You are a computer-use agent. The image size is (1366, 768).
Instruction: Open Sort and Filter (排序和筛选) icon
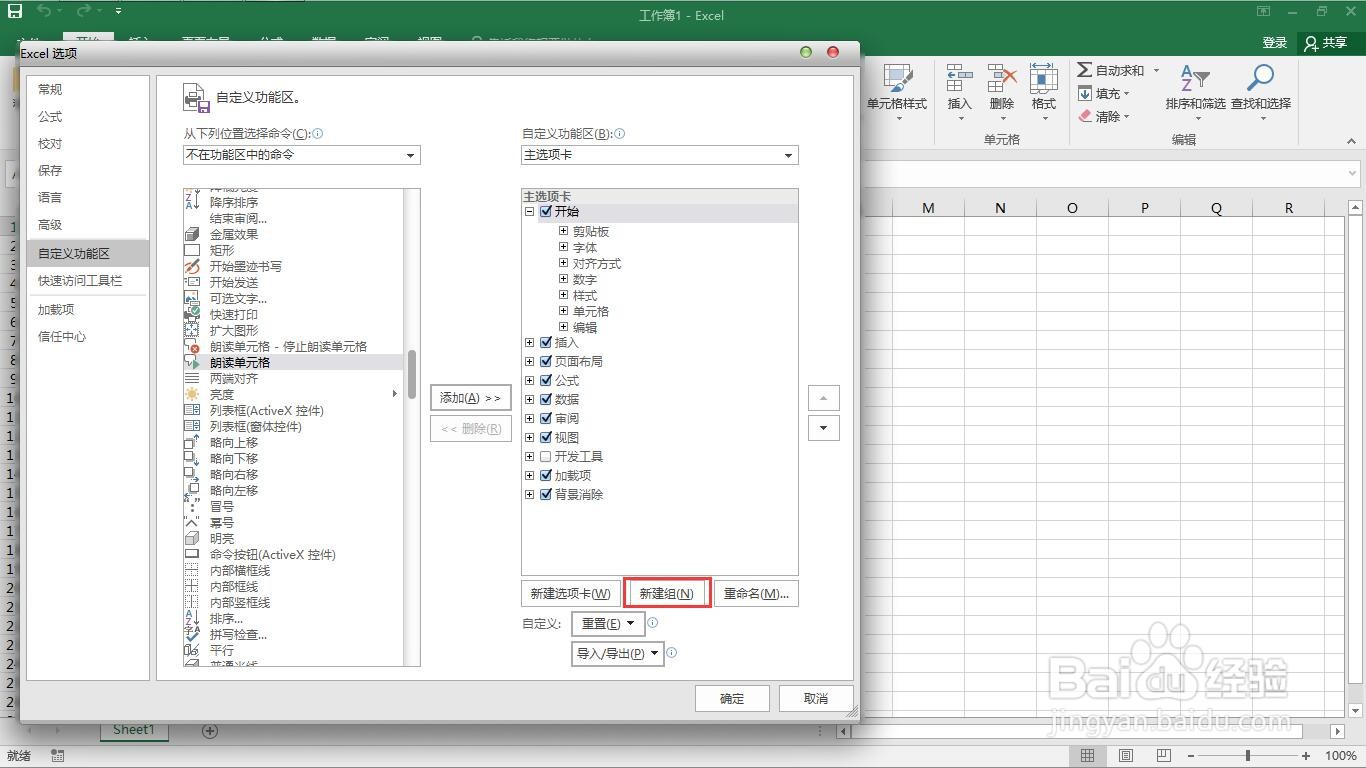(x=1195, y=79)
